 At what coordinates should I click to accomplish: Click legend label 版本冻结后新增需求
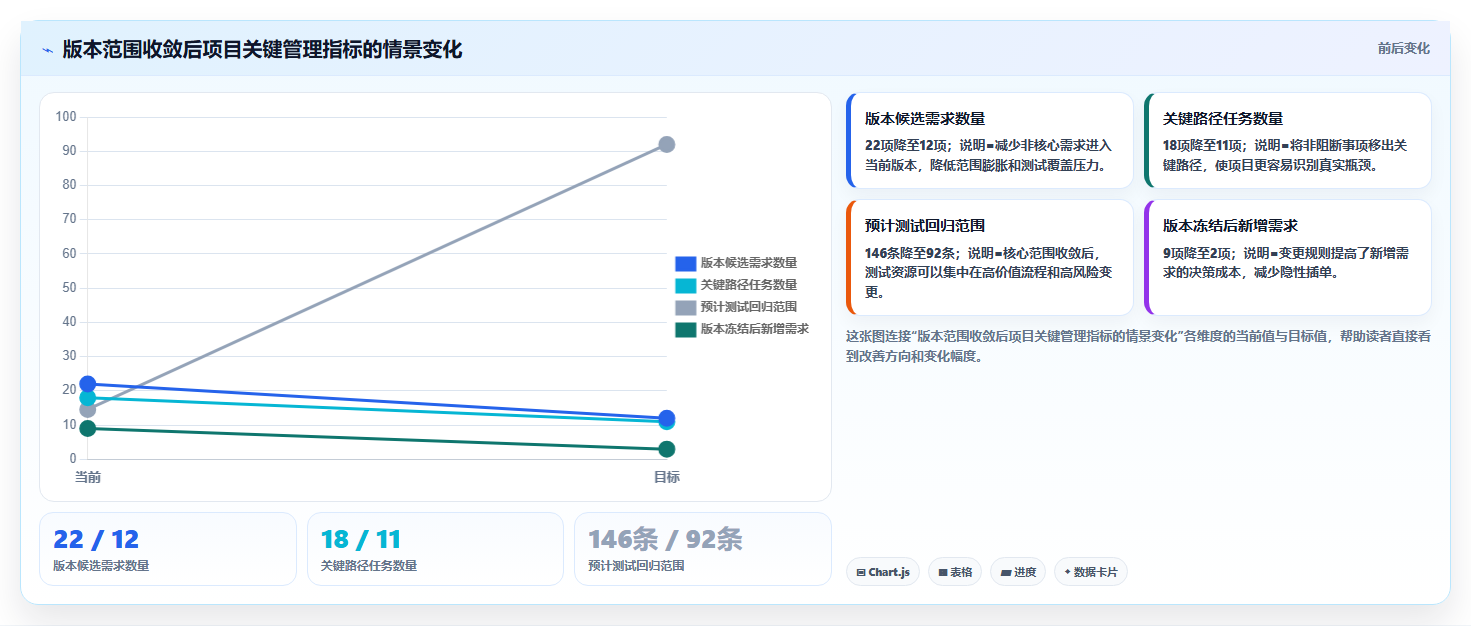tap(755, 329)
